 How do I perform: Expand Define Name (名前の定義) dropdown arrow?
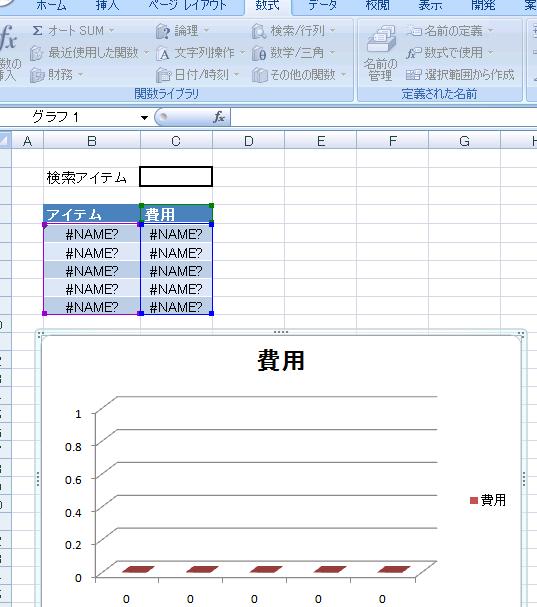point(491,31)
